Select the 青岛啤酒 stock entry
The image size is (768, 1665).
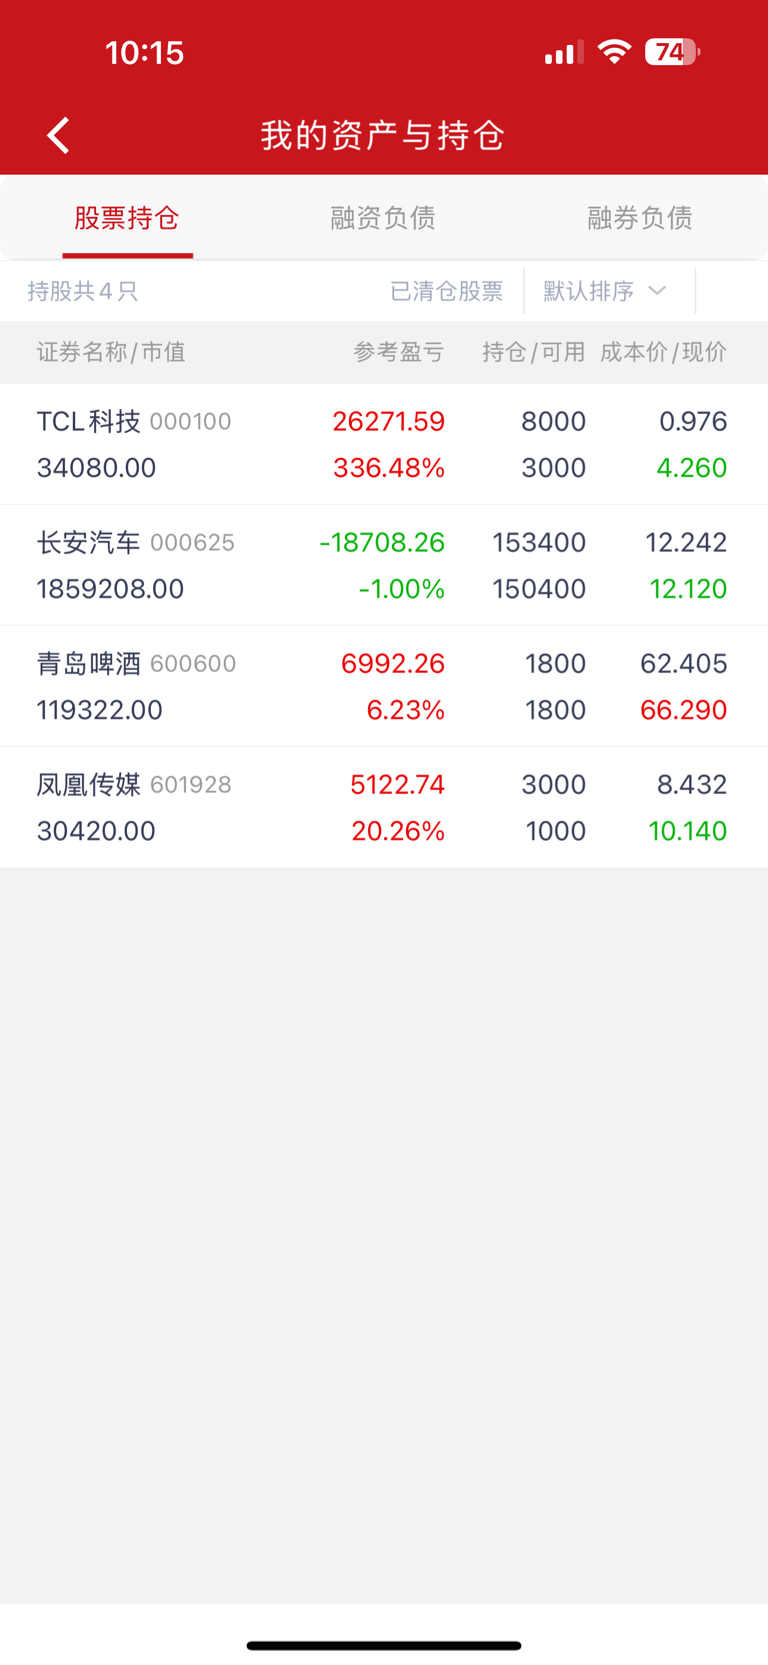[x=383, y=686]
